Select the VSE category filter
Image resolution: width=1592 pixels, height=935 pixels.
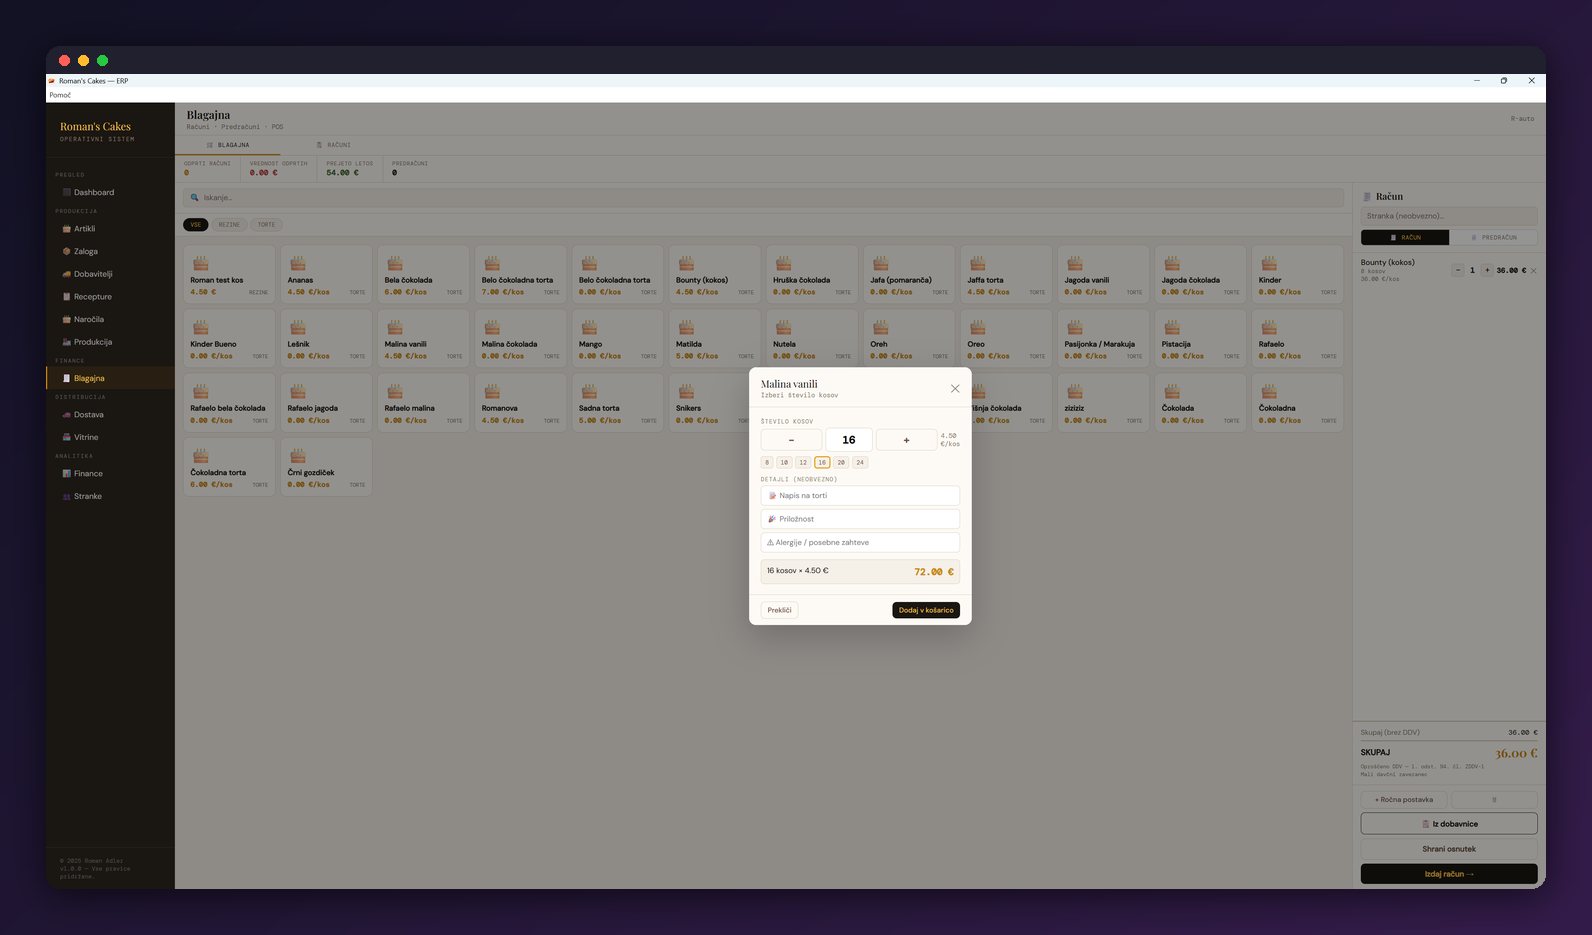click(196, 225)
